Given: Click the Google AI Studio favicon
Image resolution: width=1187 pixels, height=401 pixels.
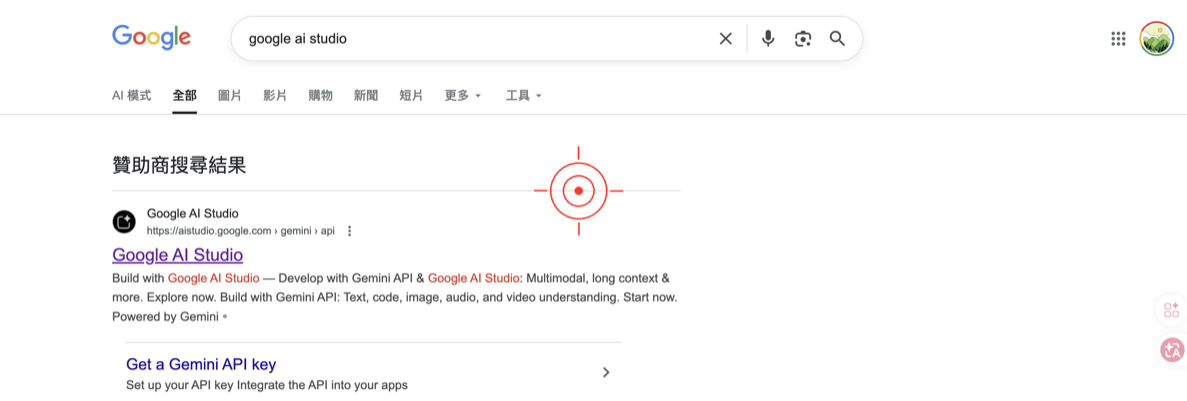Looking at the screenshot, I should 124,222.
